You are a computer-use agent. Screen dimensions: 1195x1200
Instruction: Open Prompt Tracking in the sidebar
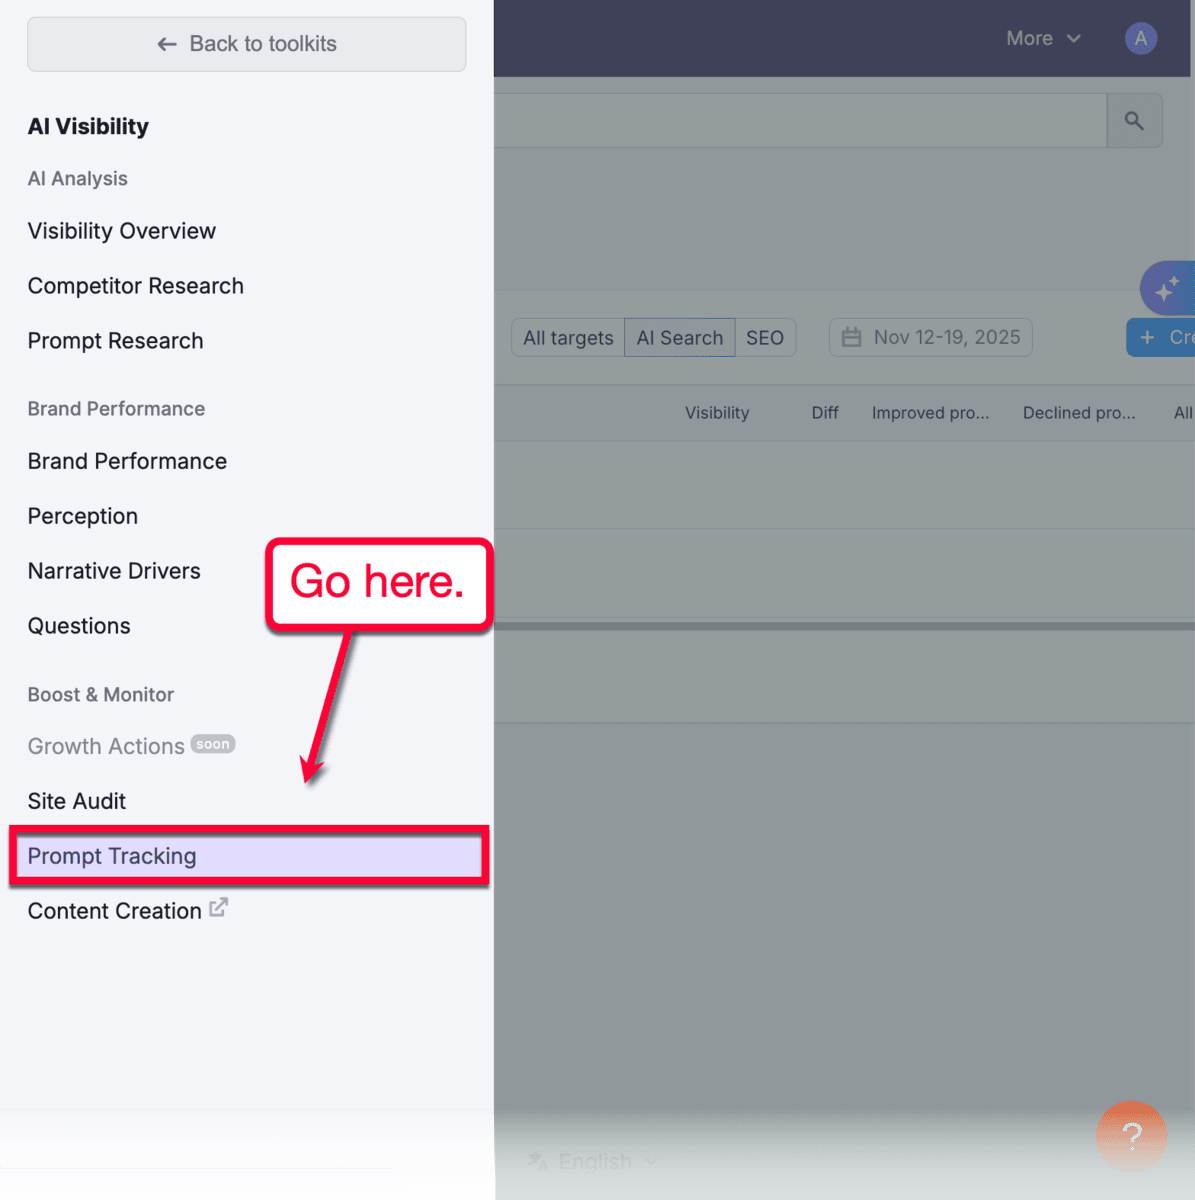[112, 856]
